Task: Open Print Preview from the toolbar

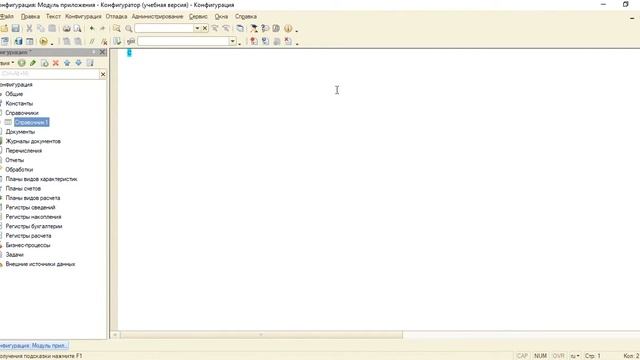Action: pyautogui.click(x=77, y=28)
